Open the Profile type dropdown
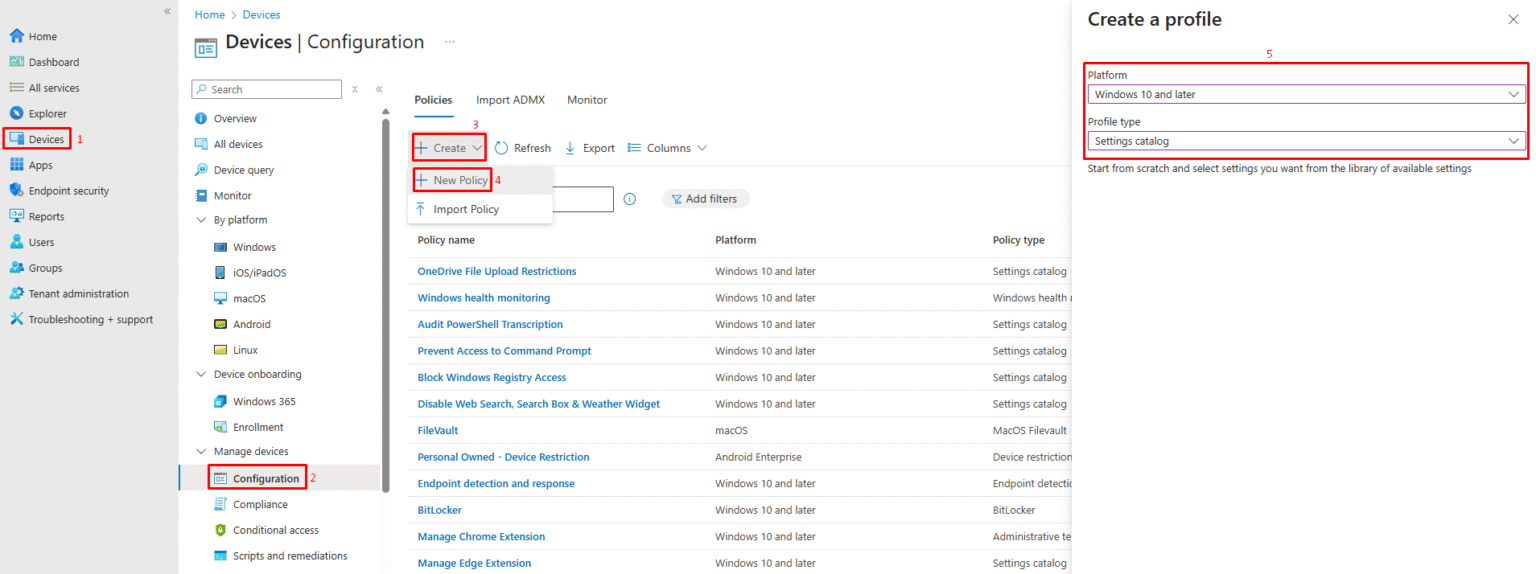1536x574 pixels. (1306, 141)
